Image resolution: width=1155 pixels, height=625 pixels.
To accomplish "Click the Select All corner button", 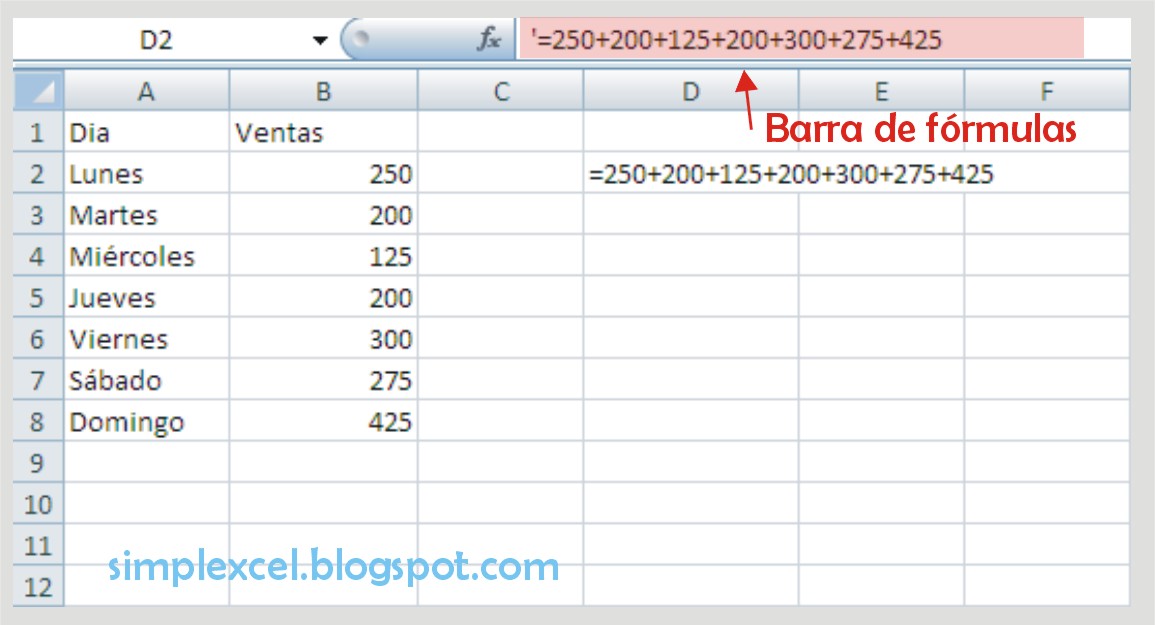I will coord(36,91).
